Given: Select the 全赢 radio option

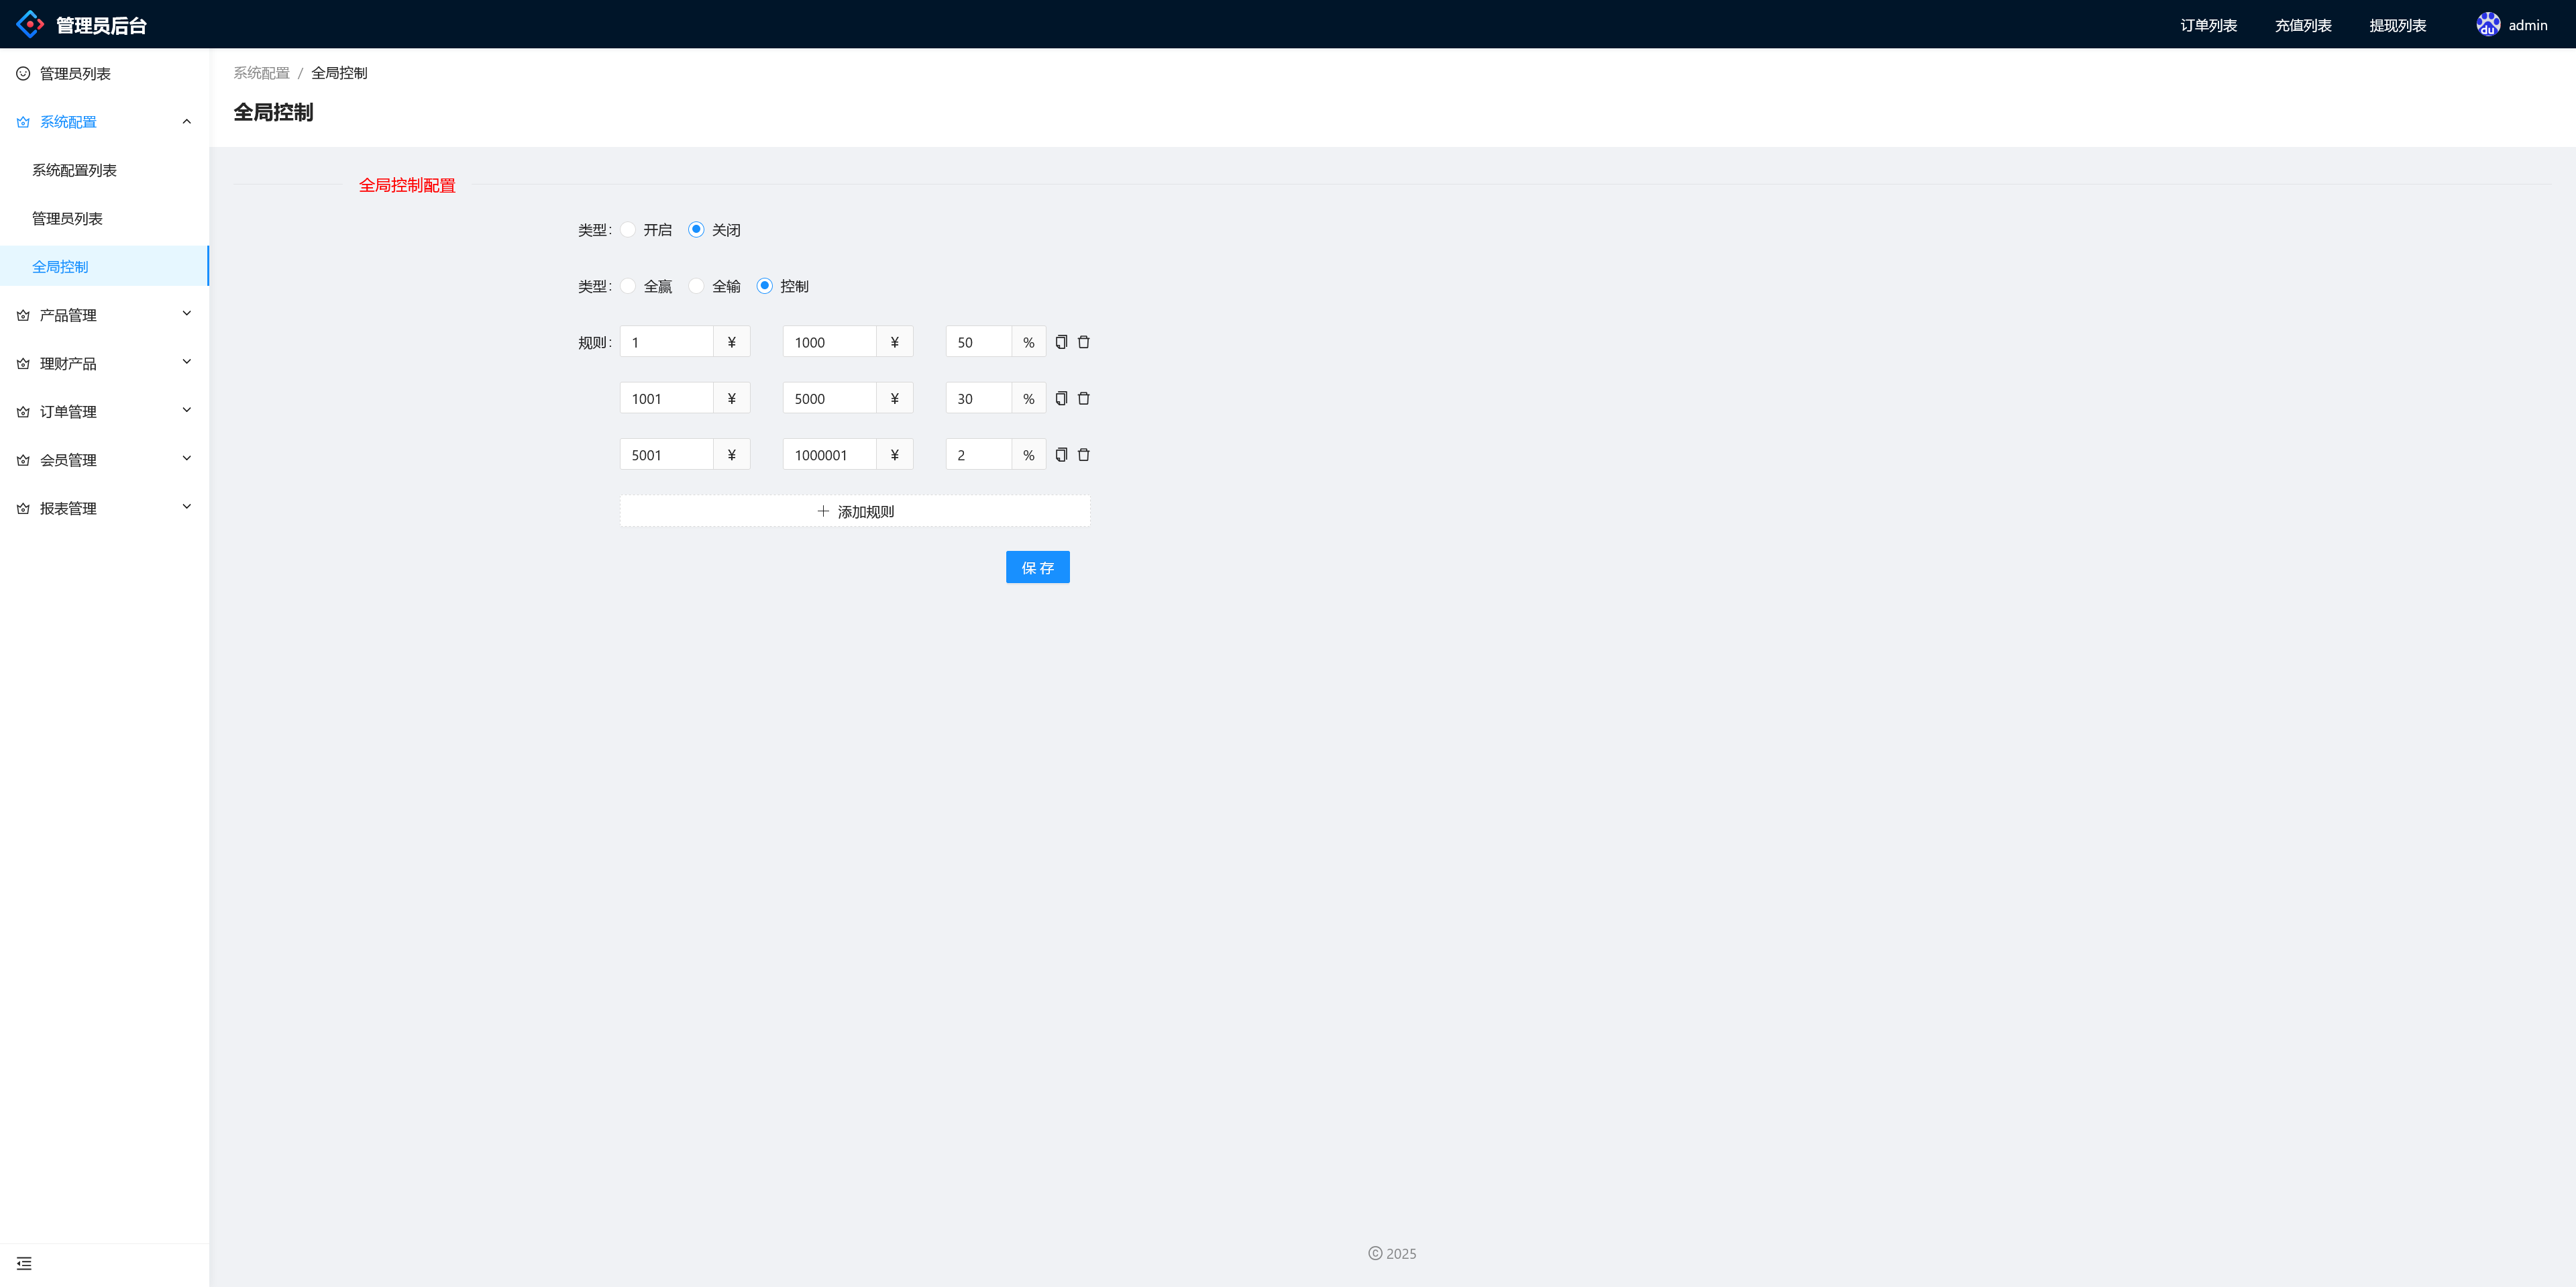Looking at the screenshot, I should (x=628, y=286).
